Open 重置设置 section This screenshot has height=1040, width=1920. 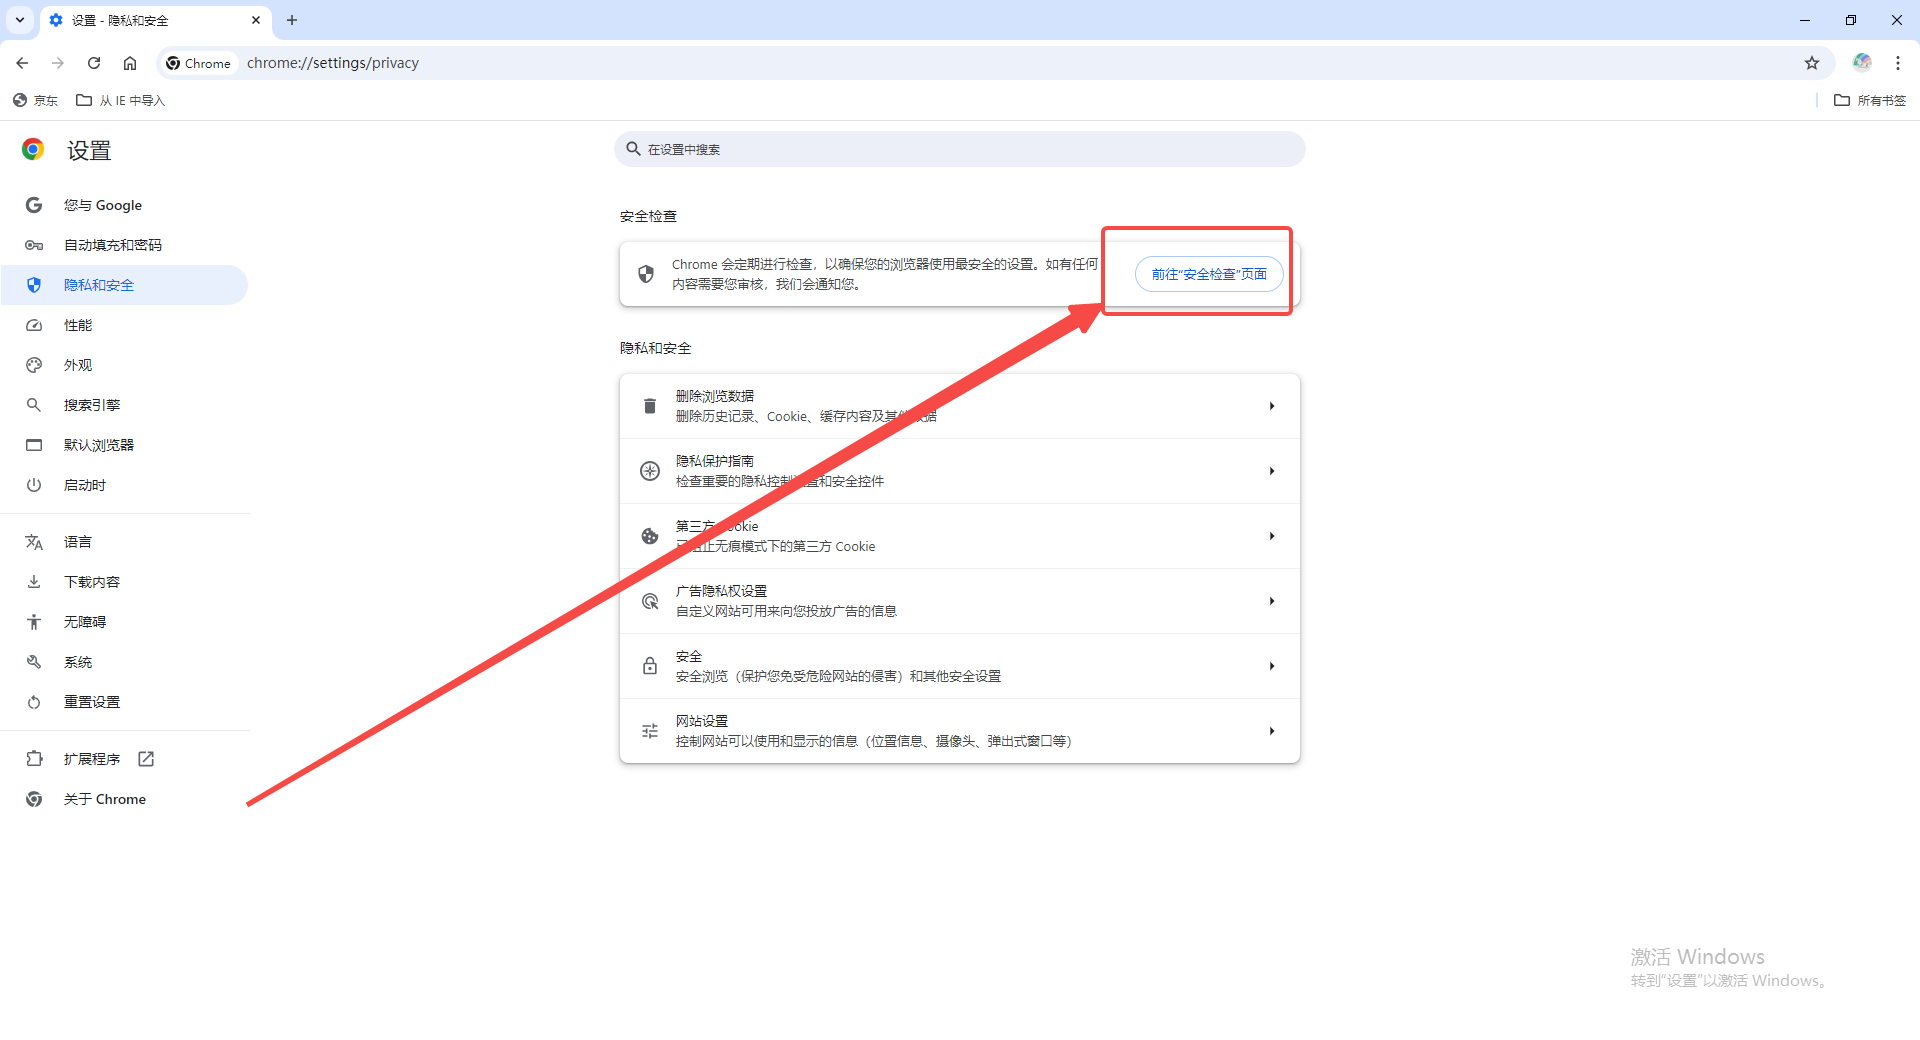[x=124, y=702]
